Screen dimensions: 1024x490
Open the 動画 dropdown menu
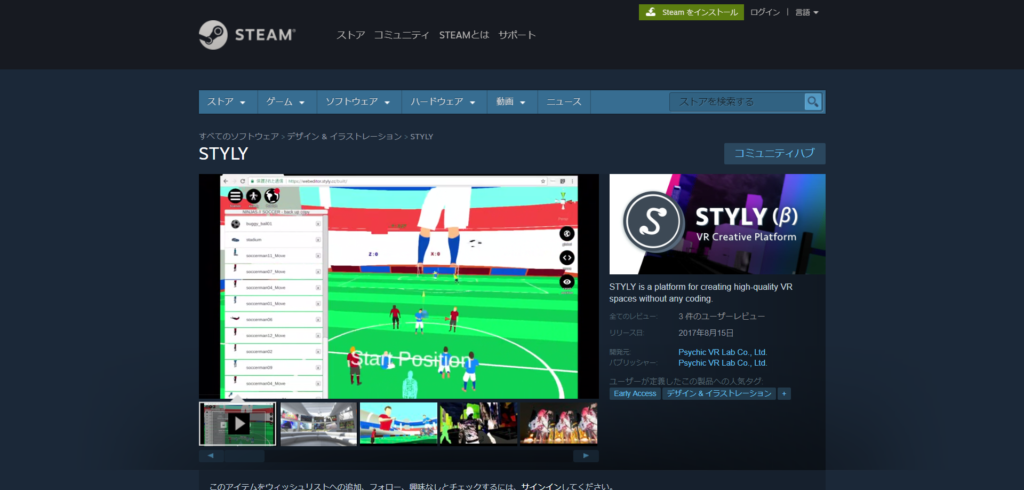coord(511,102)
